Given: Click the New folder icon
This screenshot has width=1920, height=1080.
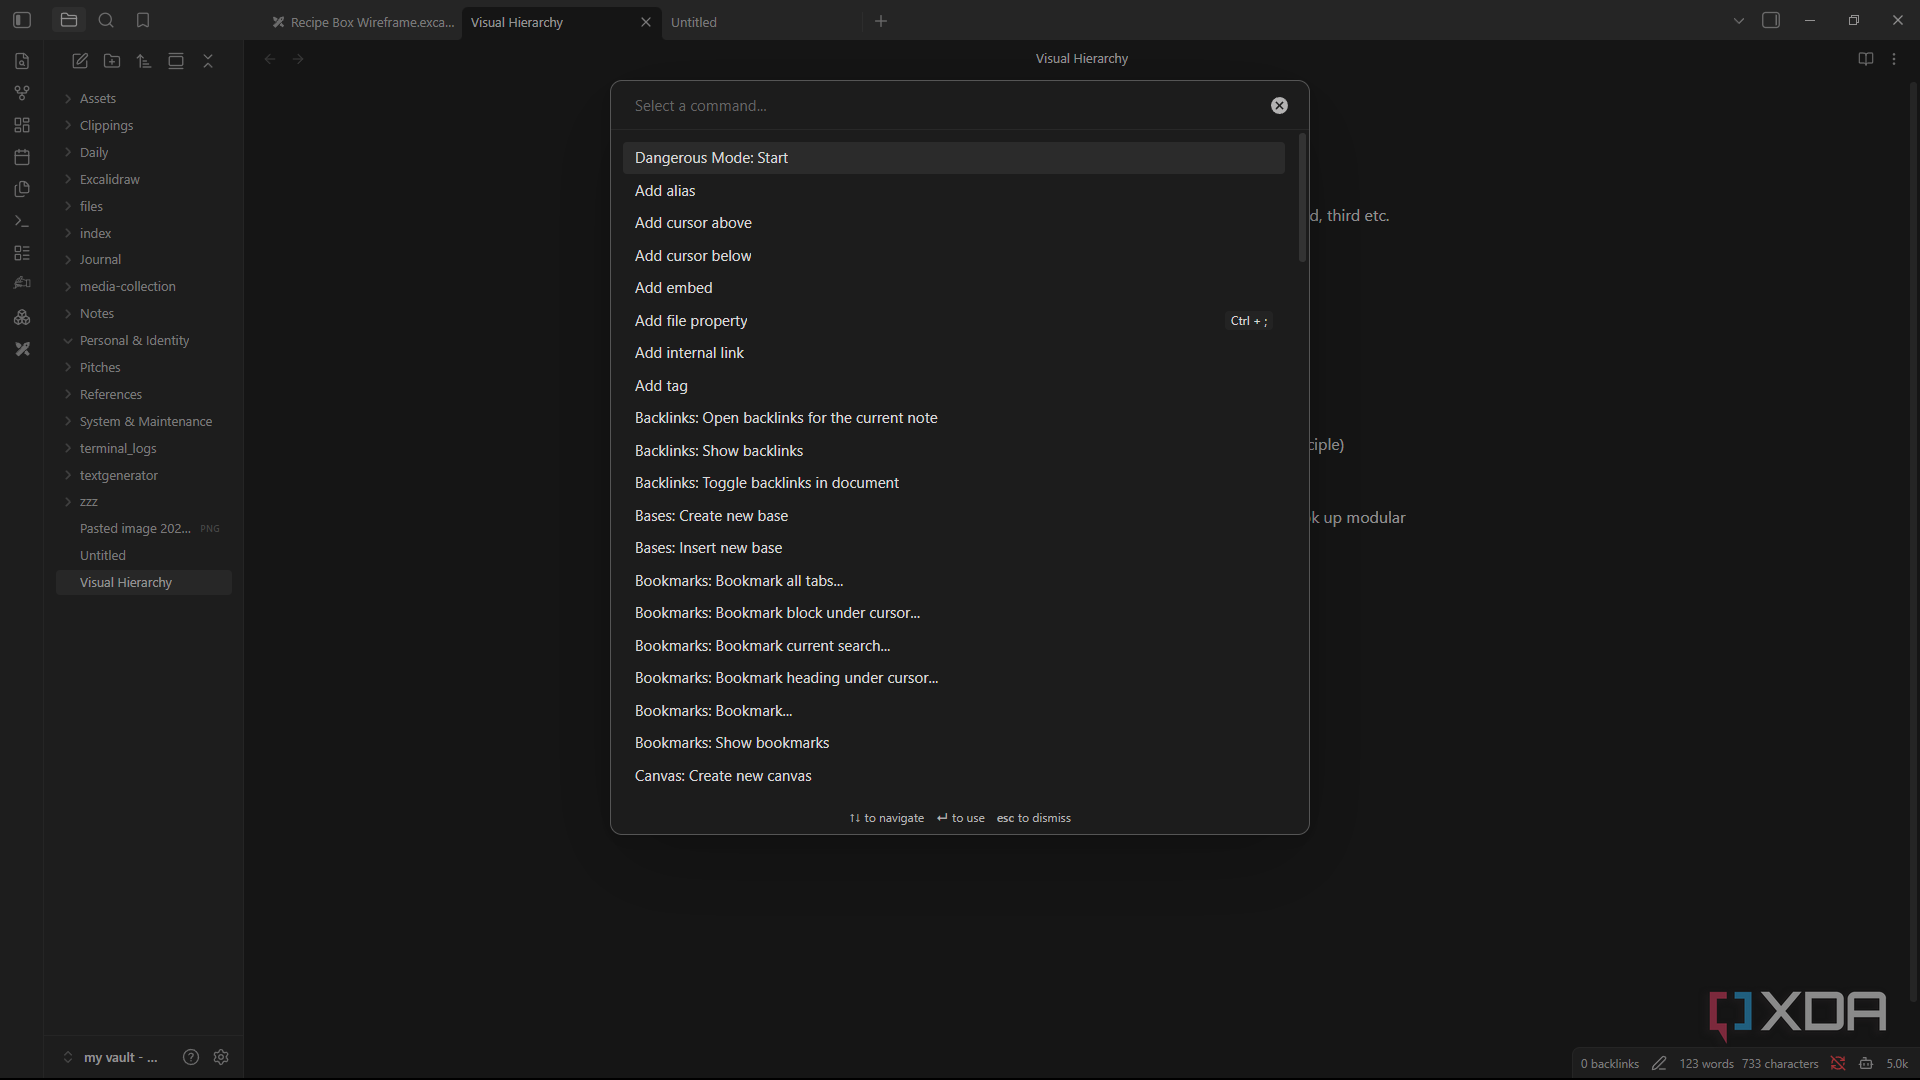Looking at the screenshot, I should pyautogui.click(x=112, y=61).
